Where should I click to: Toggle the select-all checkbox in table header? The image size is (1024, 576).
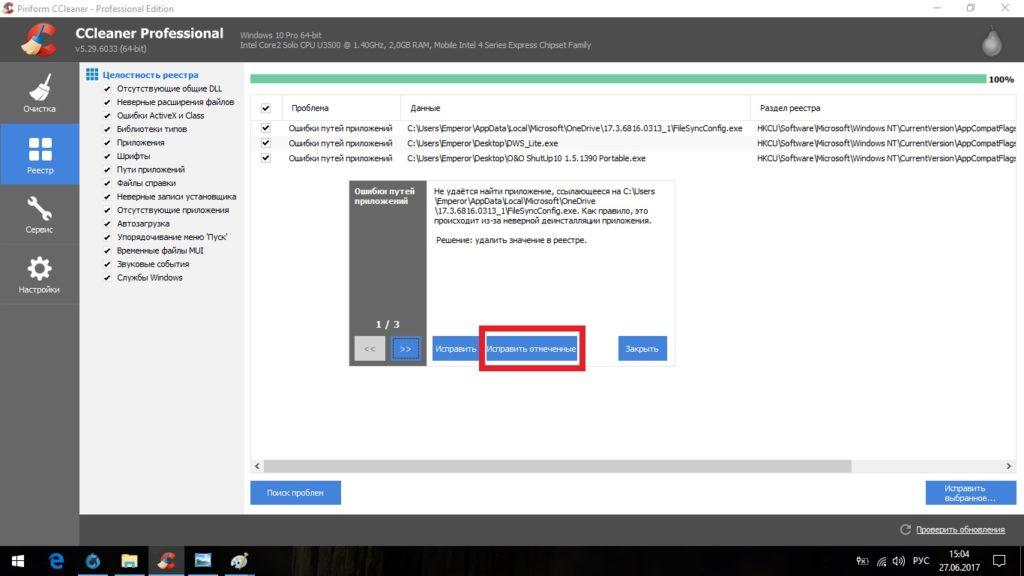[x=266, y=108]
